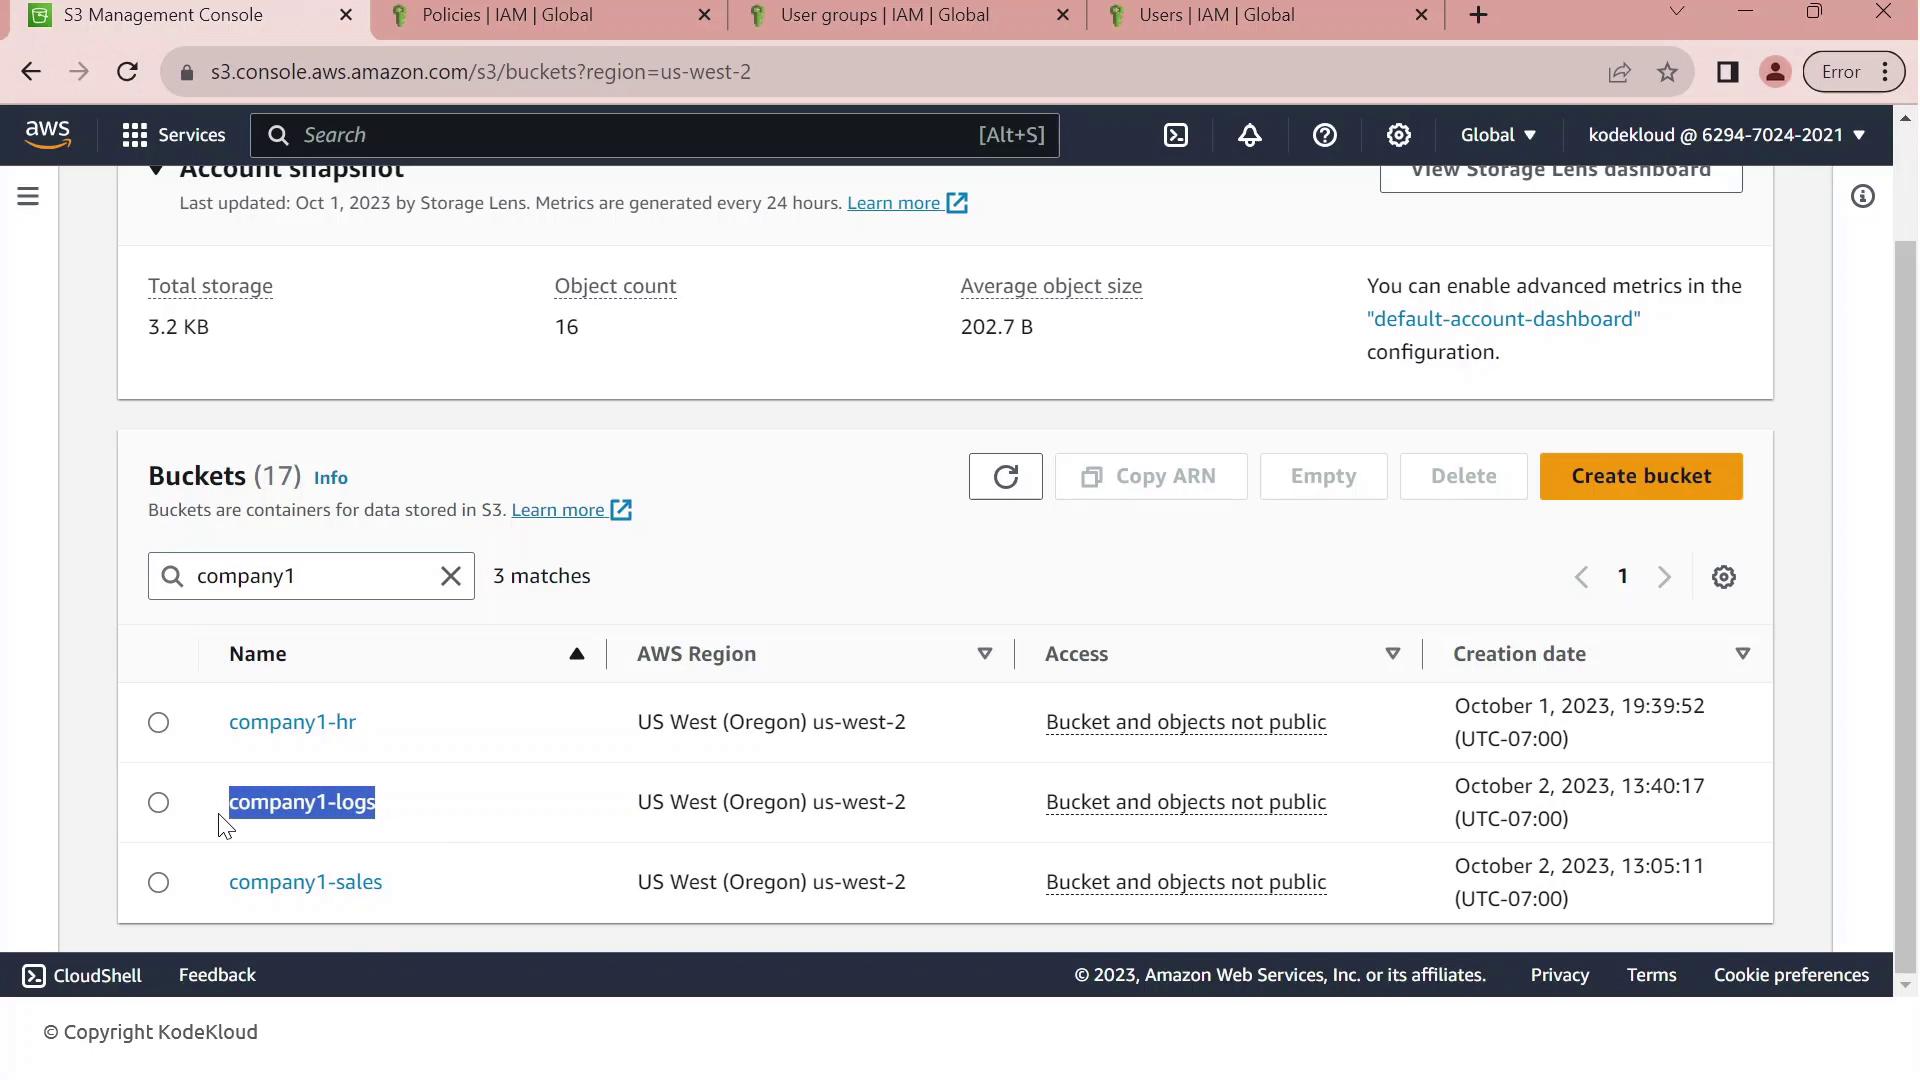Screen dimensions: 1920x1080
Task: Select the company1-logs bucket radio button
Action: click(x=159, y=803)
